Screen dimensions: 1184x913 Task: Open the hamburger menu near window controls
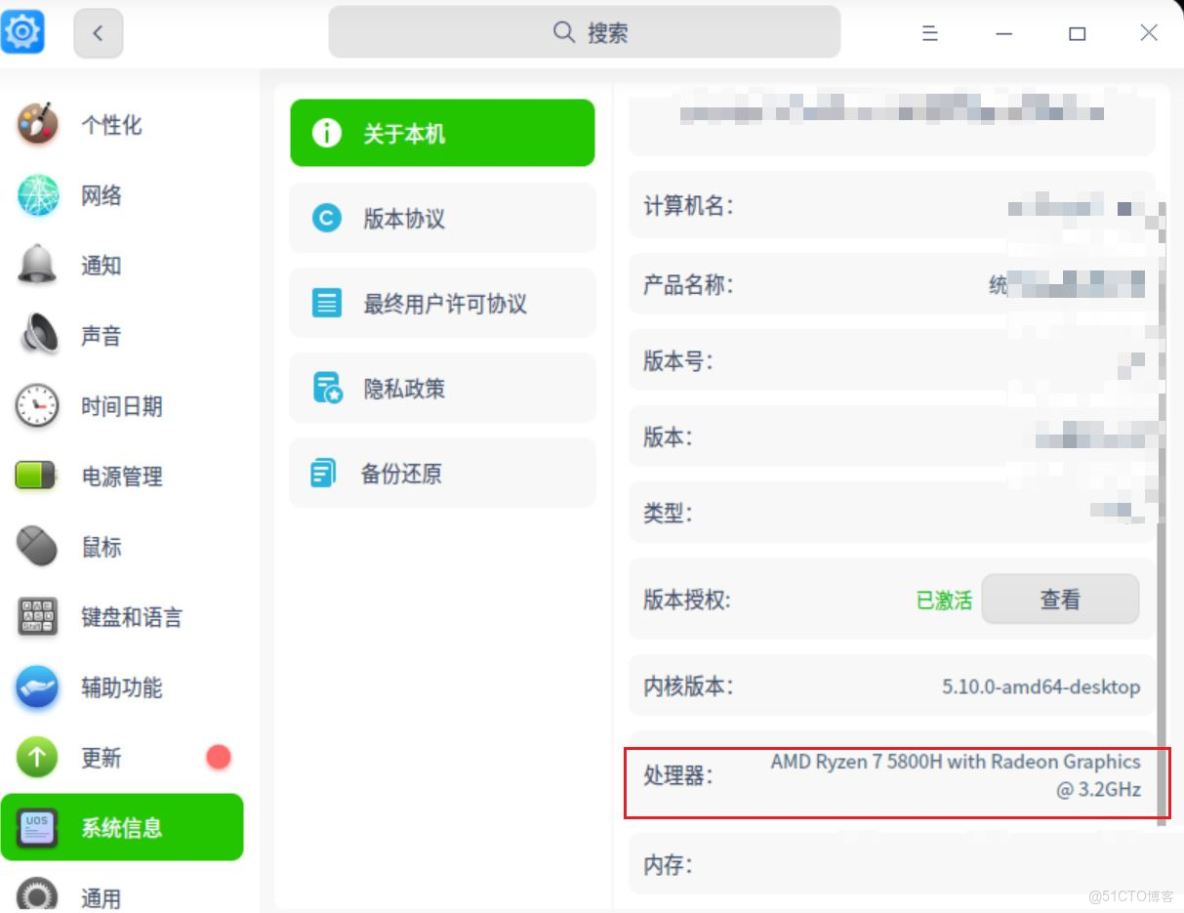(x=929, y=33)
